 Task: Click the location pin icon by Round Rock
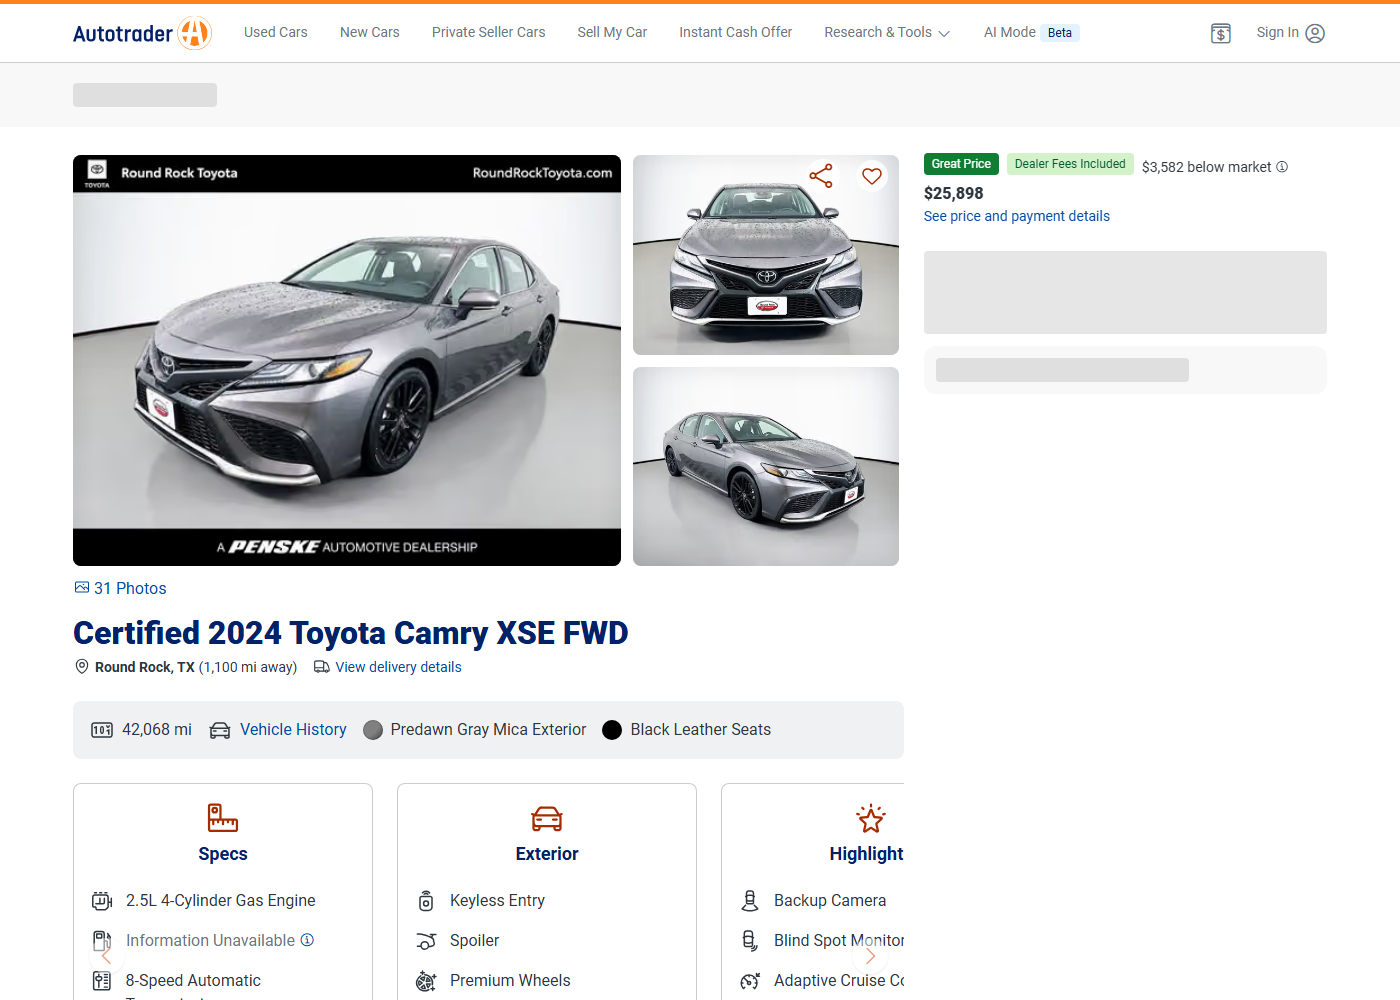[x=82, y=667]
